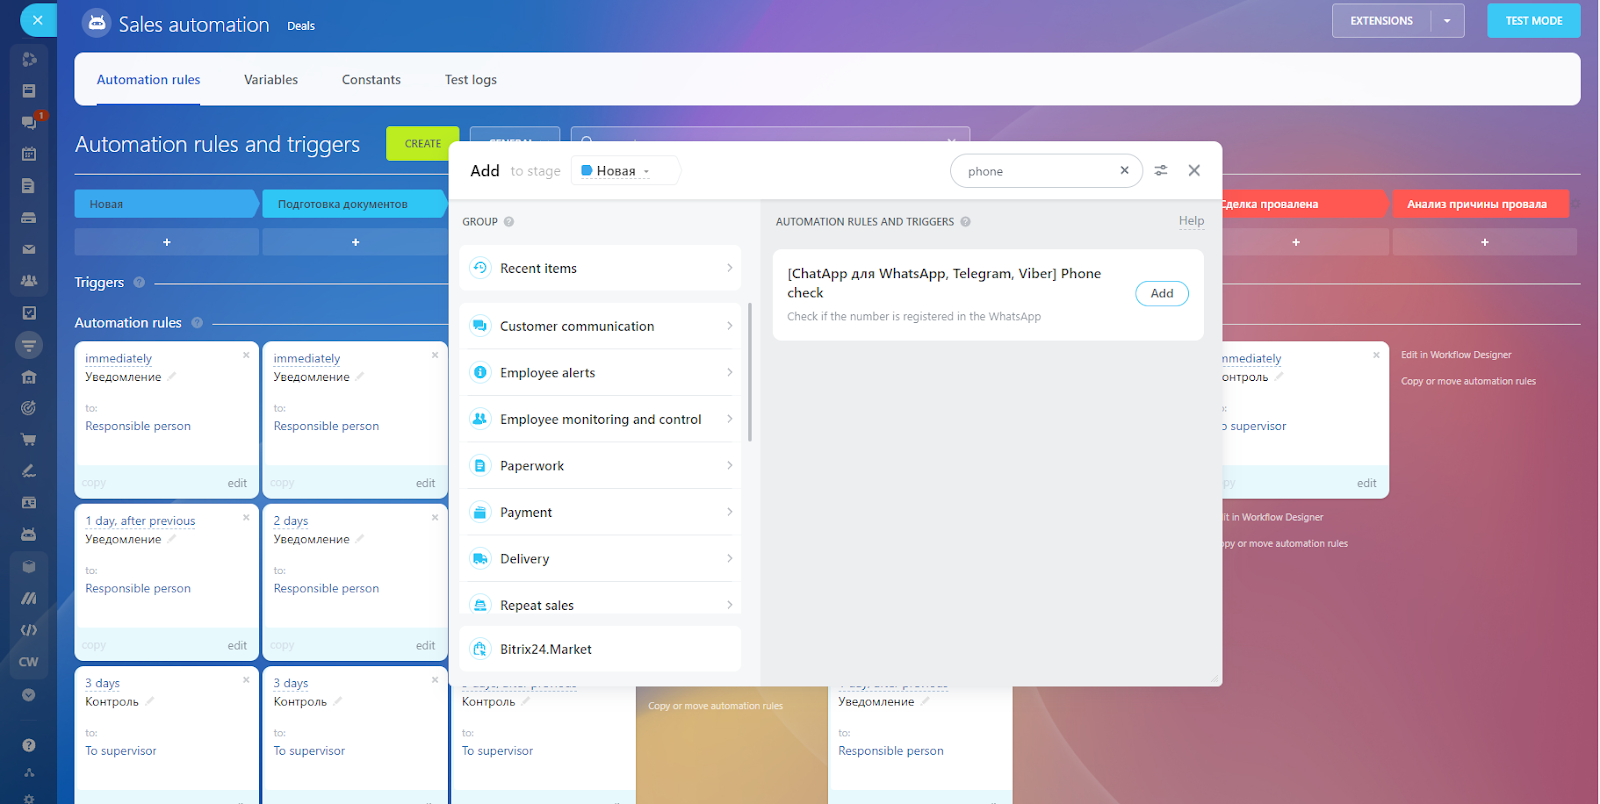Expand the Customer communication group
The height and width of the screenshot is (804, 1600).
click(600, 326)
